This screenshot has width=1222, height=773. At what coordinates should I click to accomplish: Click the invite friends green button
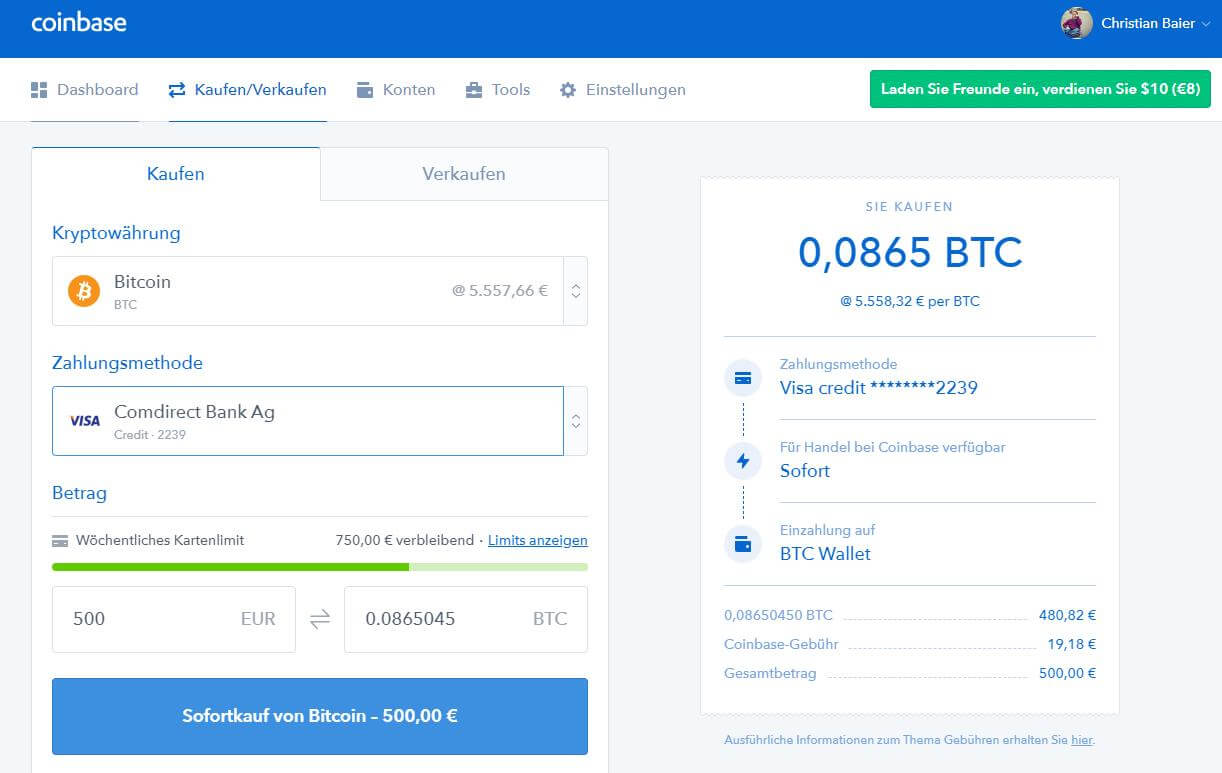(x=1041, y=89)
